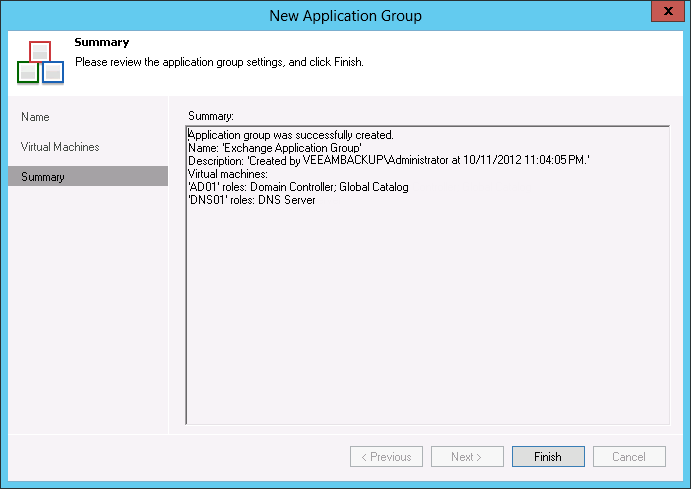Click the 'Please review' instruction text
This screenshot has width=691, height=489.
pyautogui.click(x=219, y=62)
